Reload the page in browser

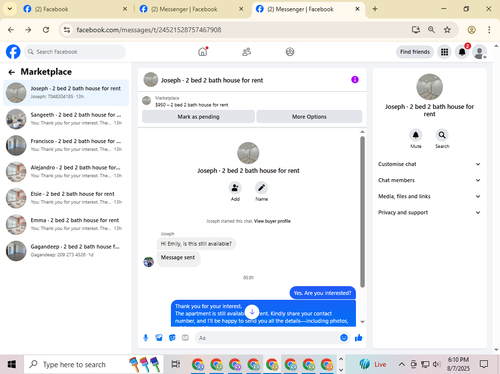tap(46, 30)
